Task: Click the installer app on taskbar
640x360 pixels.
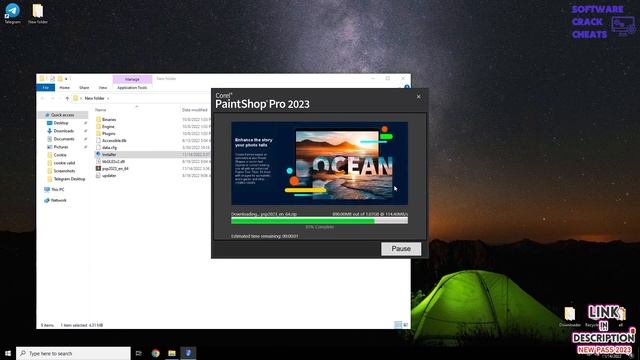Action: tap(188, 353)
